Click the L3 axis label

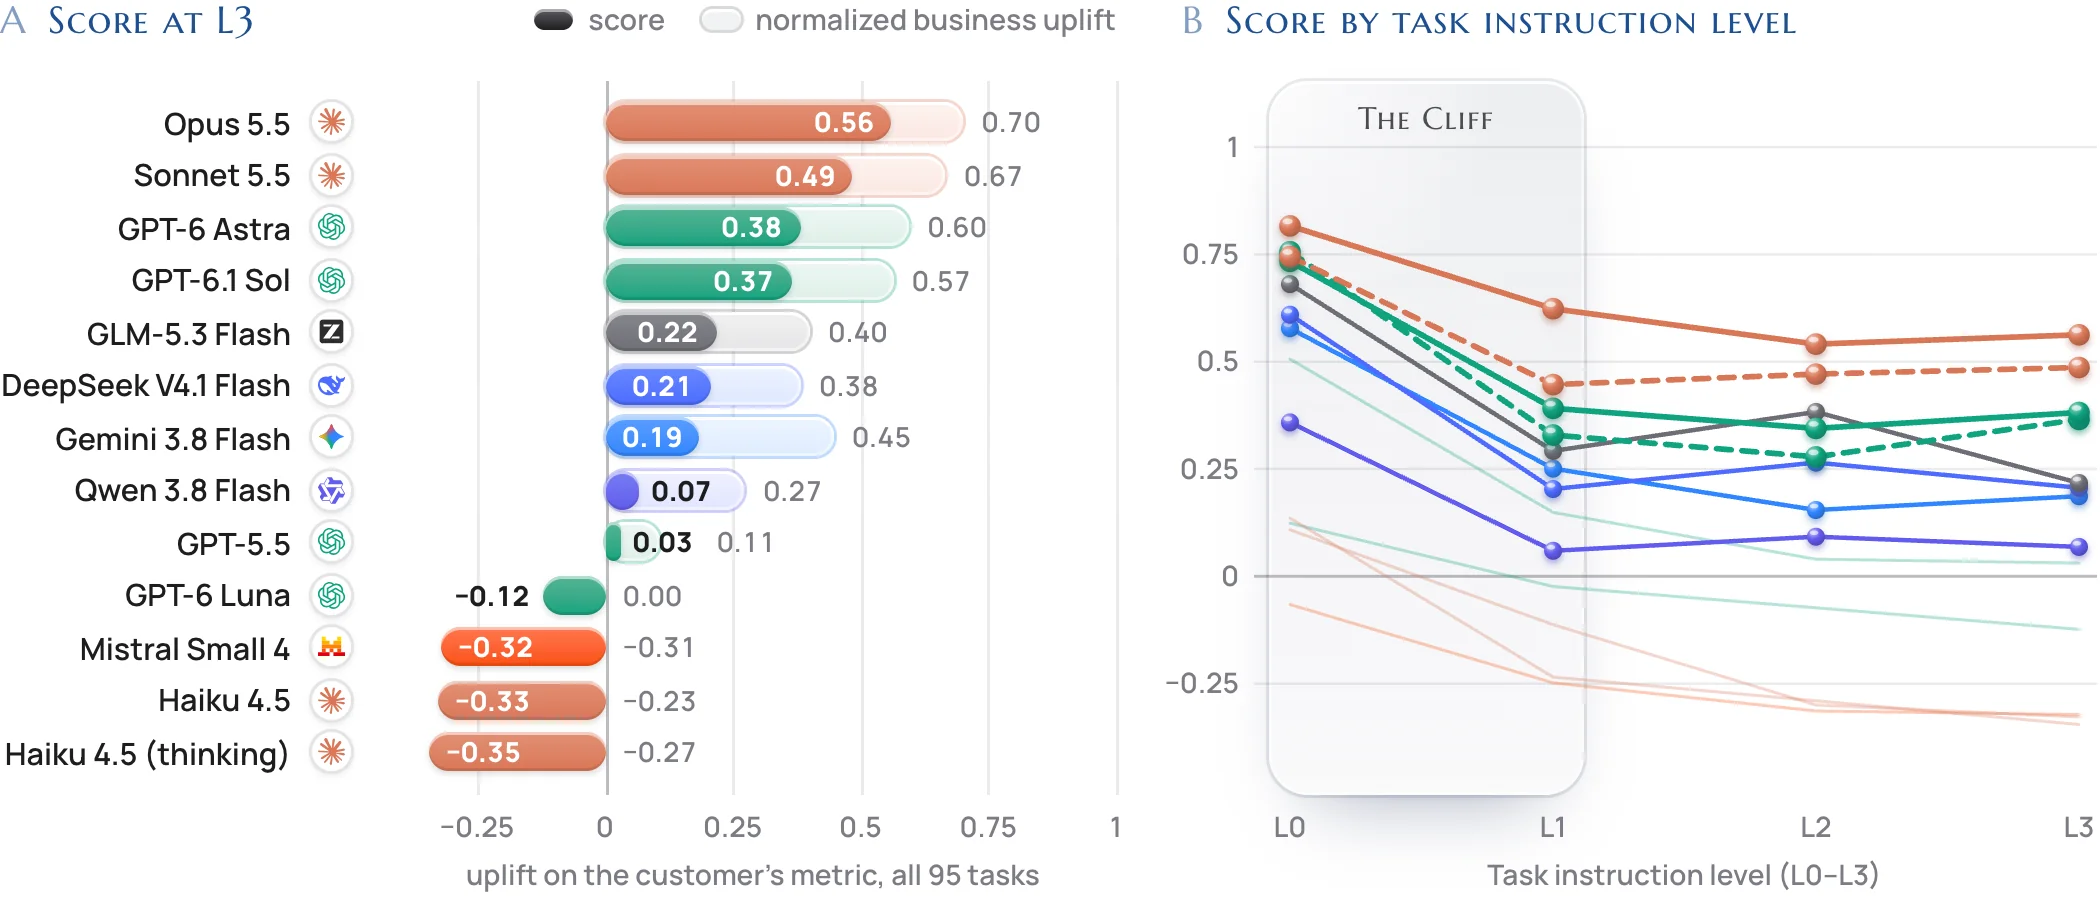tap(2078, 828)
